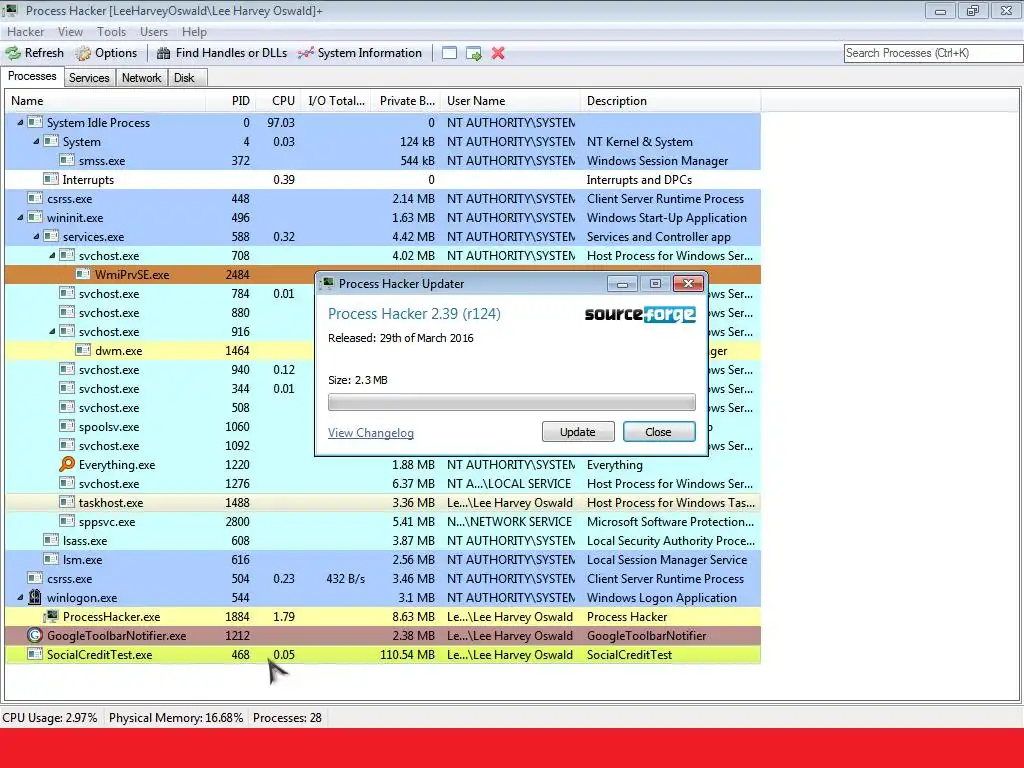
Task: Click the Refresh toolbar icon
Action: point(13,53)
